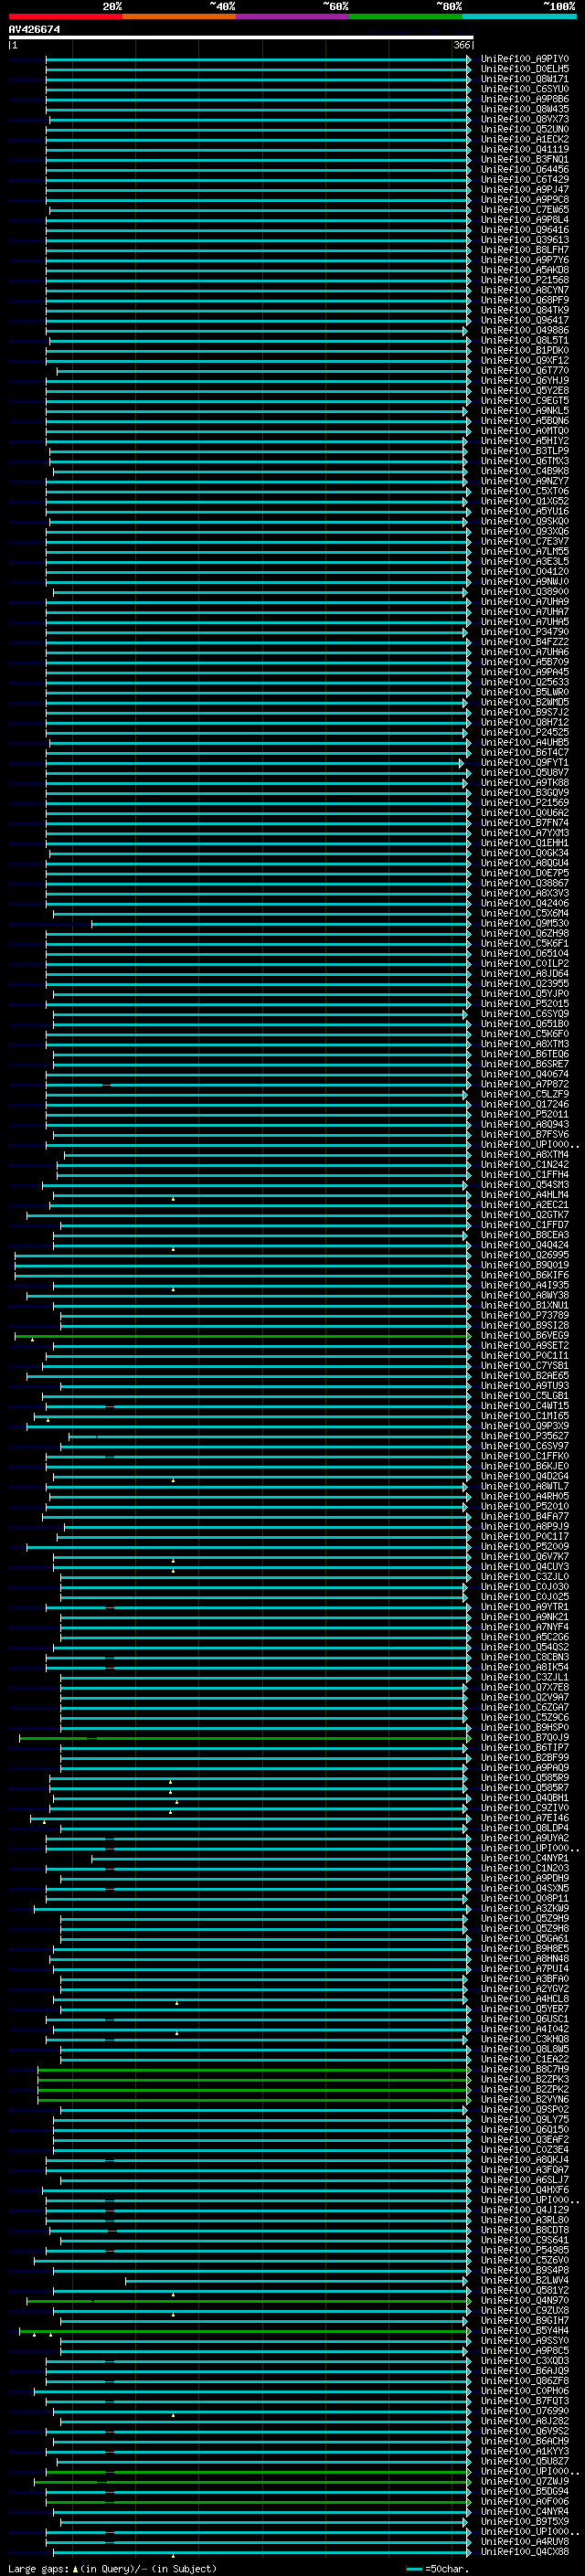Select hit label UniRef100_A7P872
Viewport: 585px width, 2576px height.
[525, 1085]
